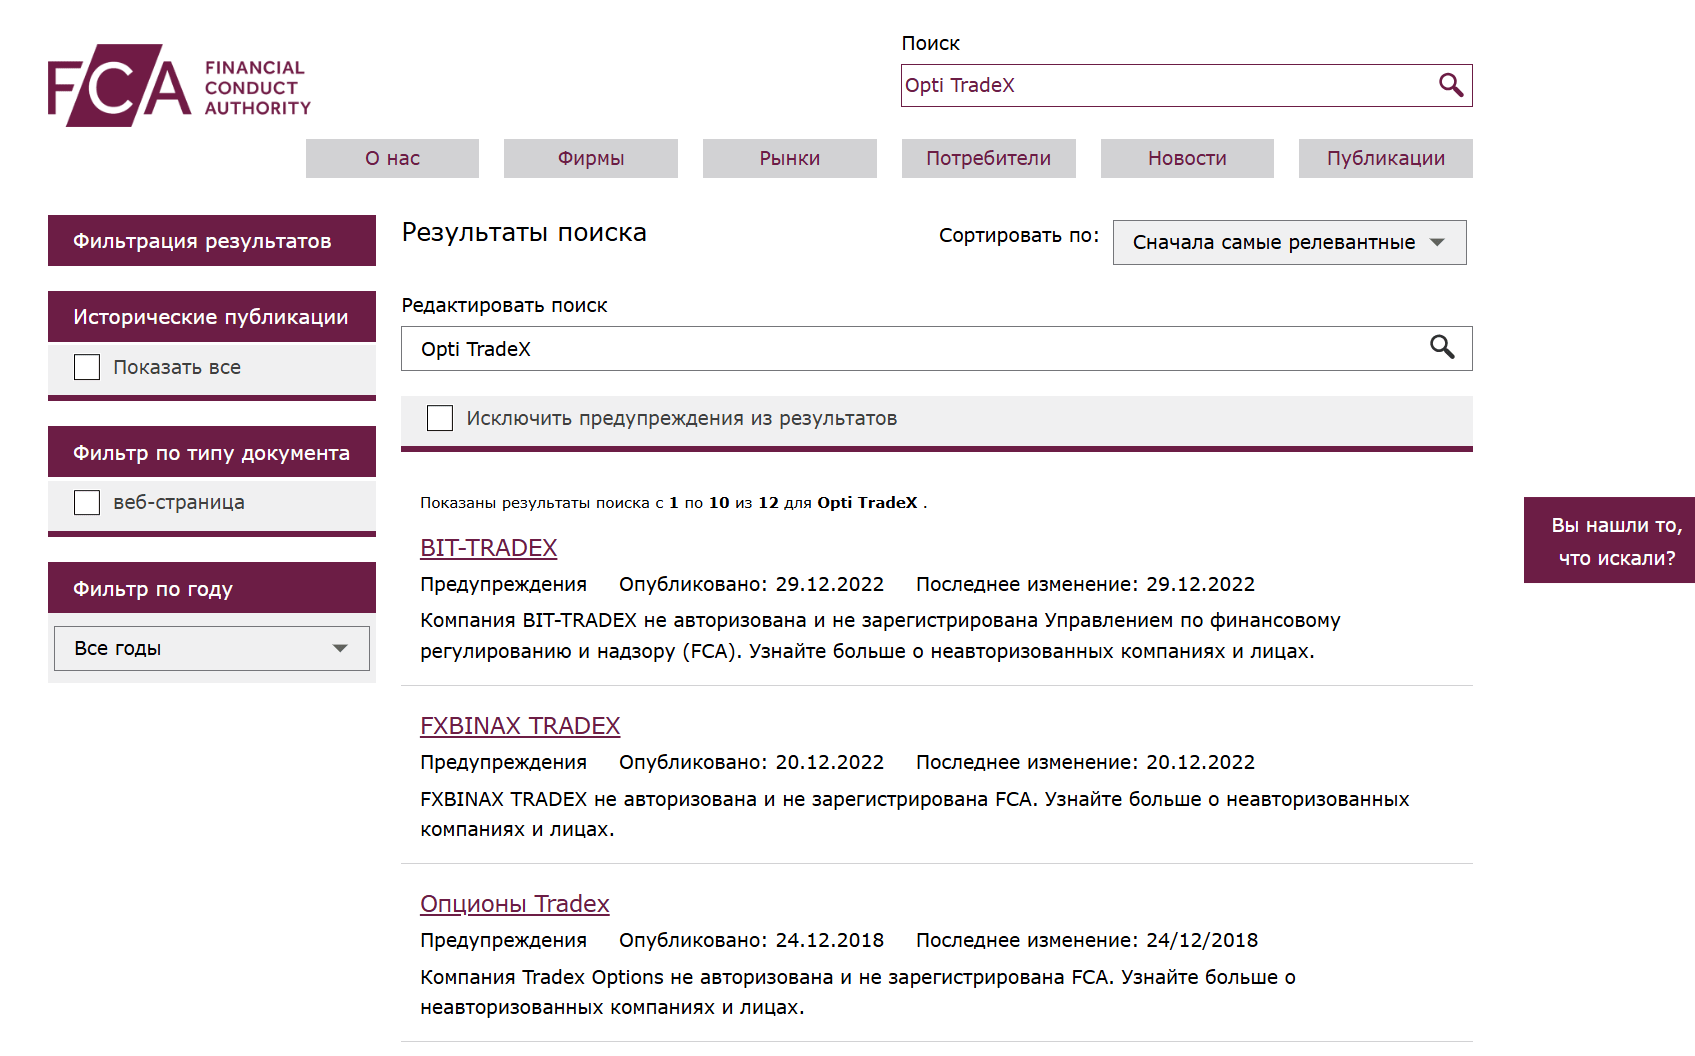Screen dimensions: 1695x1056
Task: Check 'Исключить предупреждения из результатов' box
Action: 440,418
